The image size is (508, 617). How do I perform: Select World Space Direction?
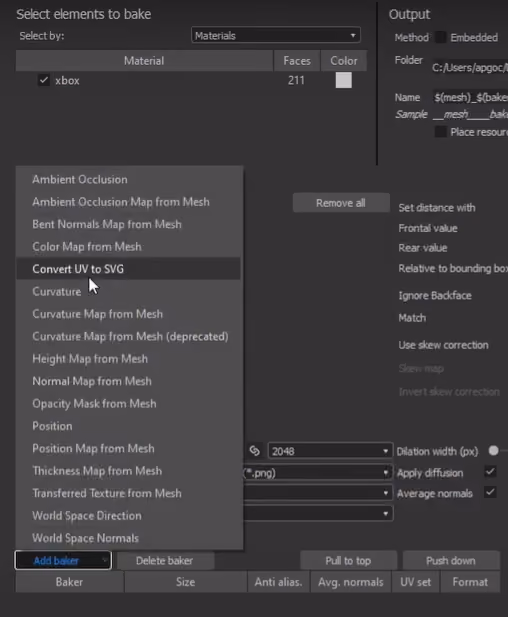pyautogui.click(x=128, y=515)
